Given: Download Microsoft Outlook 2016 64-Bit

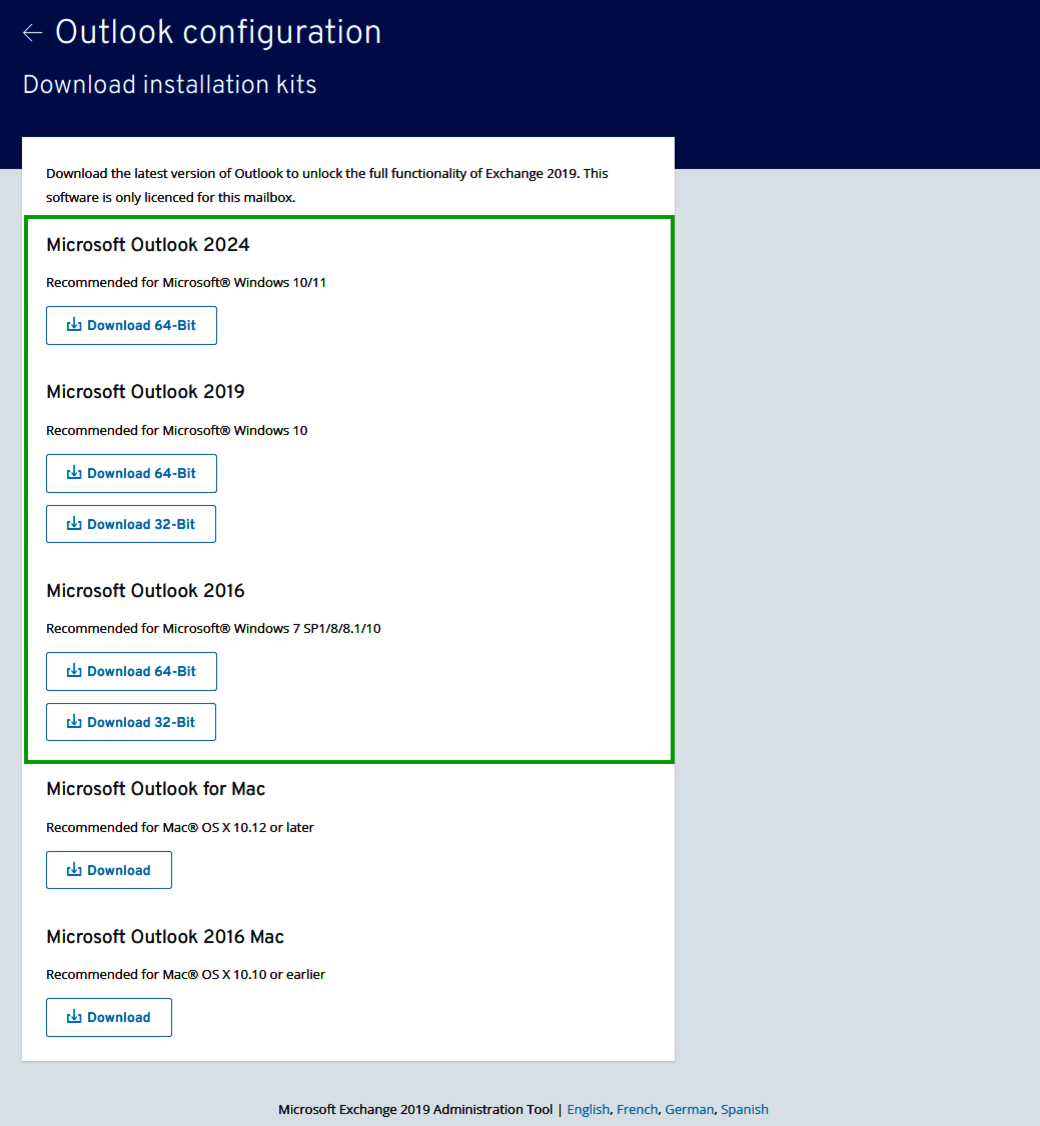Looking at the screenshot, I should [x=131, y=671].
